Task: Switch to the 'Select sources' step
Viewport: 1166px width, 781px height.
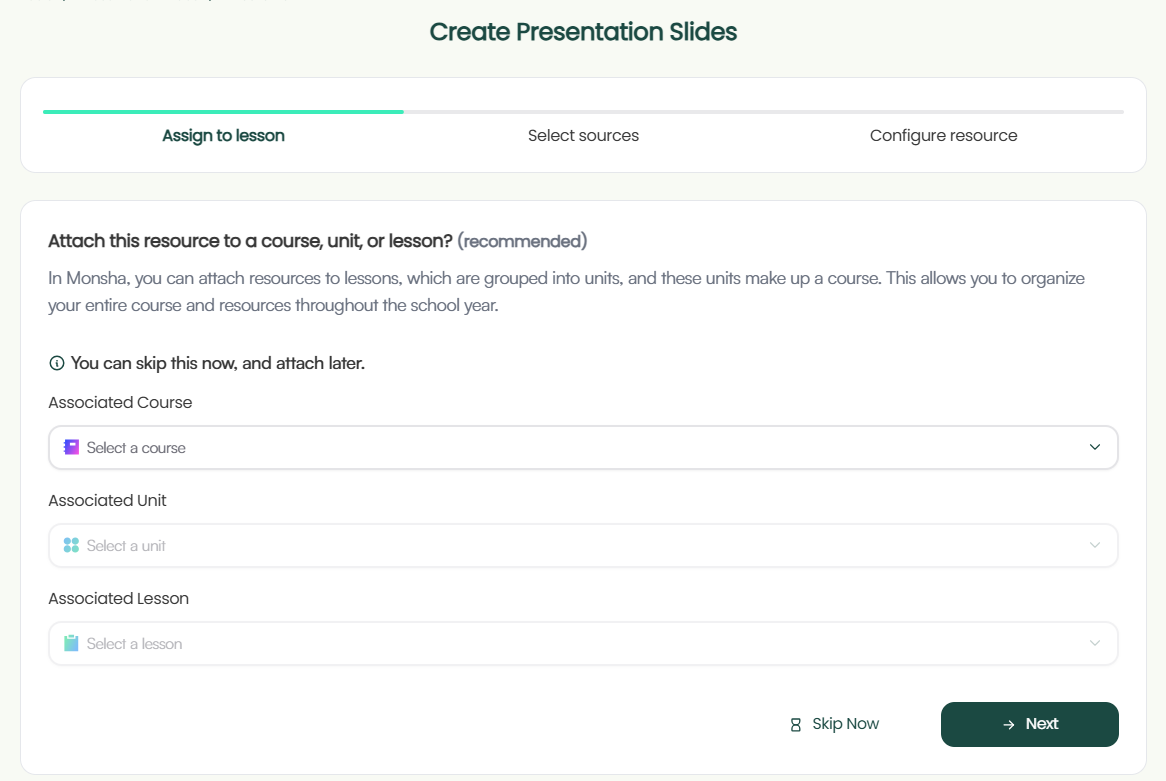Action: (x=583, y=136)
